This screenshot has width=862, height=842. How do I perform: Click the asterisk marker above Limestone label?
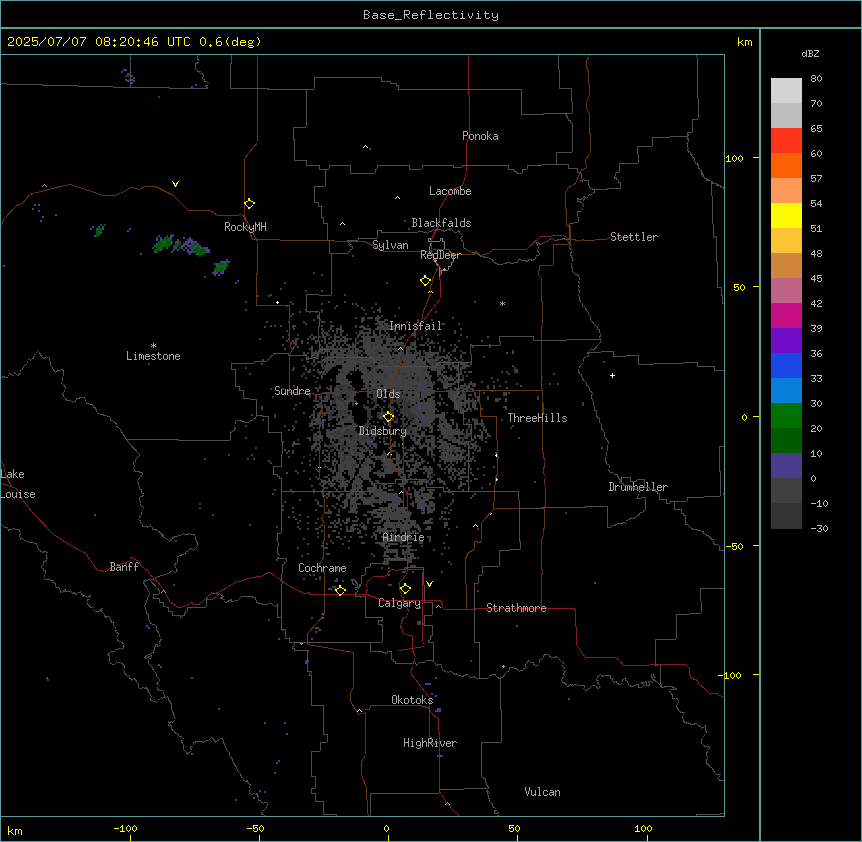pyautogui.click(x=153, y=346)
